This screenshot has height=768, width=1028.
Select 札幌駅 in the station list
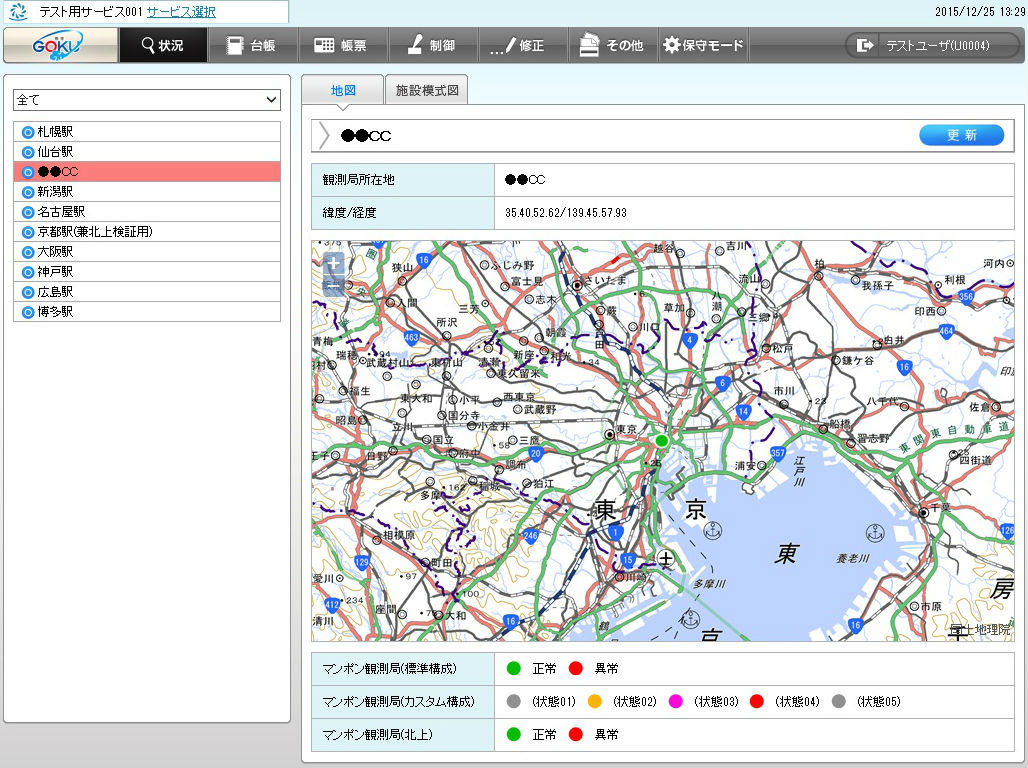click(x=56, y=131)
